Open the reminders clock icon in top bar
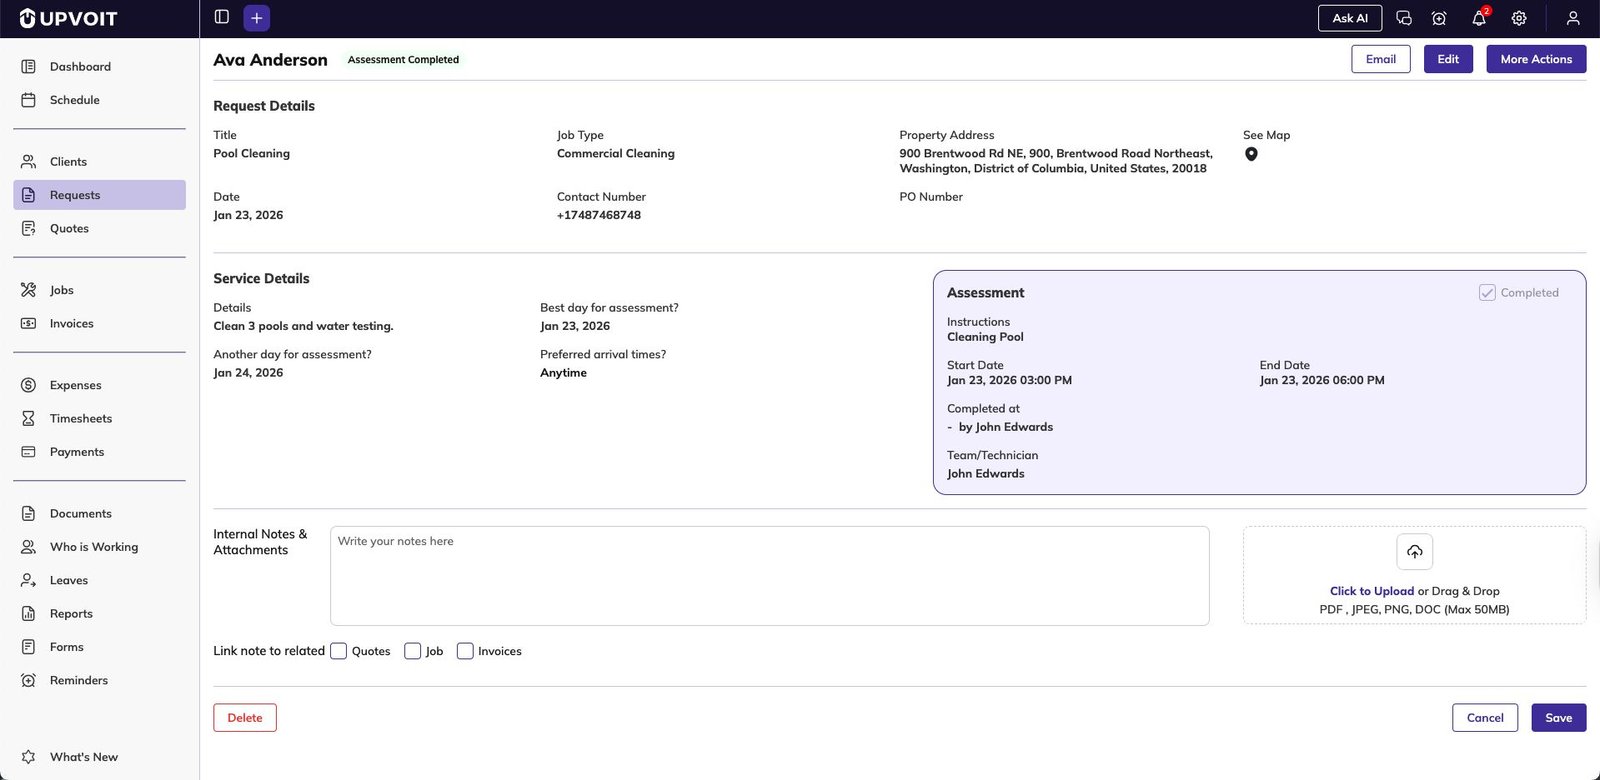Viewport: 1600px width, 780px height. click(1439, 18)
